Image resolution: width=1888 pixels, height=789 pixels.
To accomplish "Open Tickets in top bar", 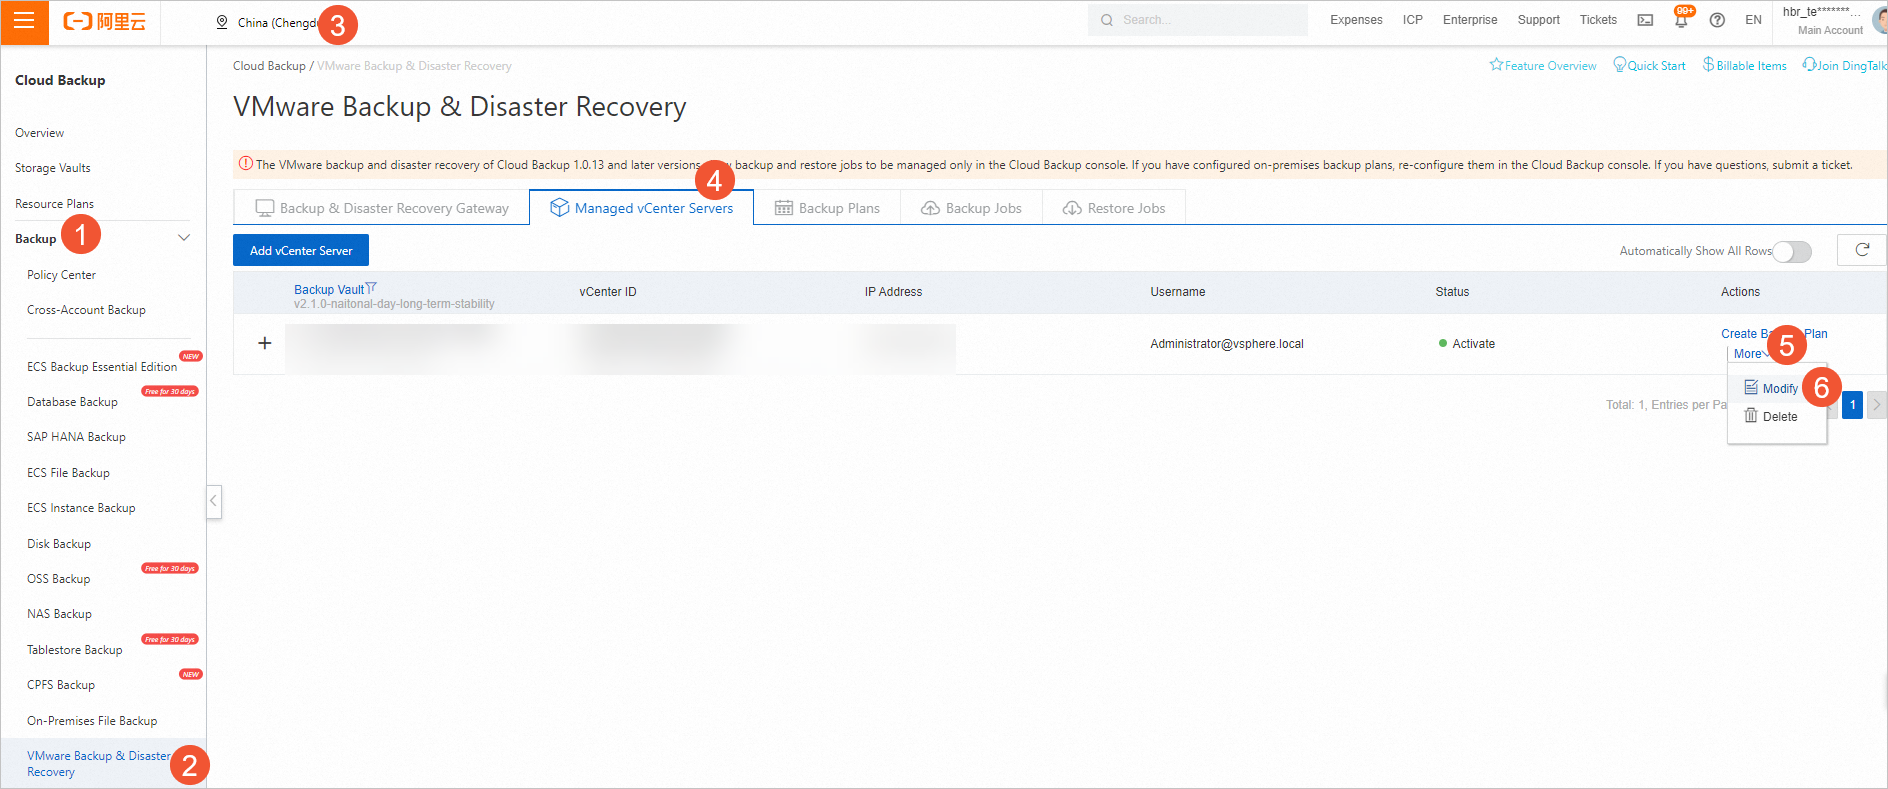I will [1598, 20].
